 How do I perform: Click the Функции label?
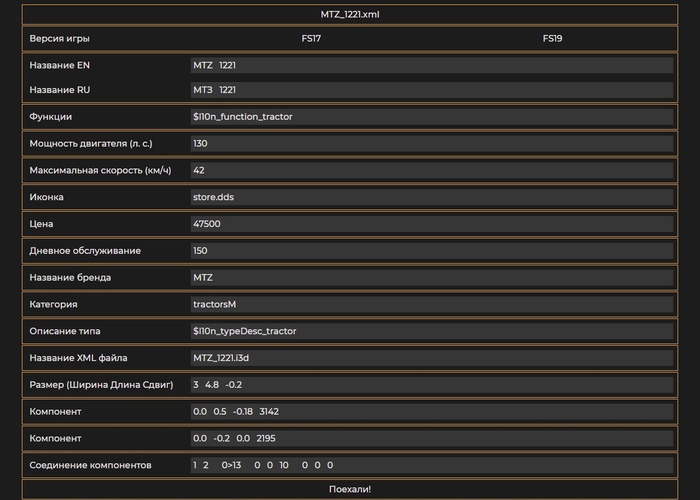coord(50,117)
